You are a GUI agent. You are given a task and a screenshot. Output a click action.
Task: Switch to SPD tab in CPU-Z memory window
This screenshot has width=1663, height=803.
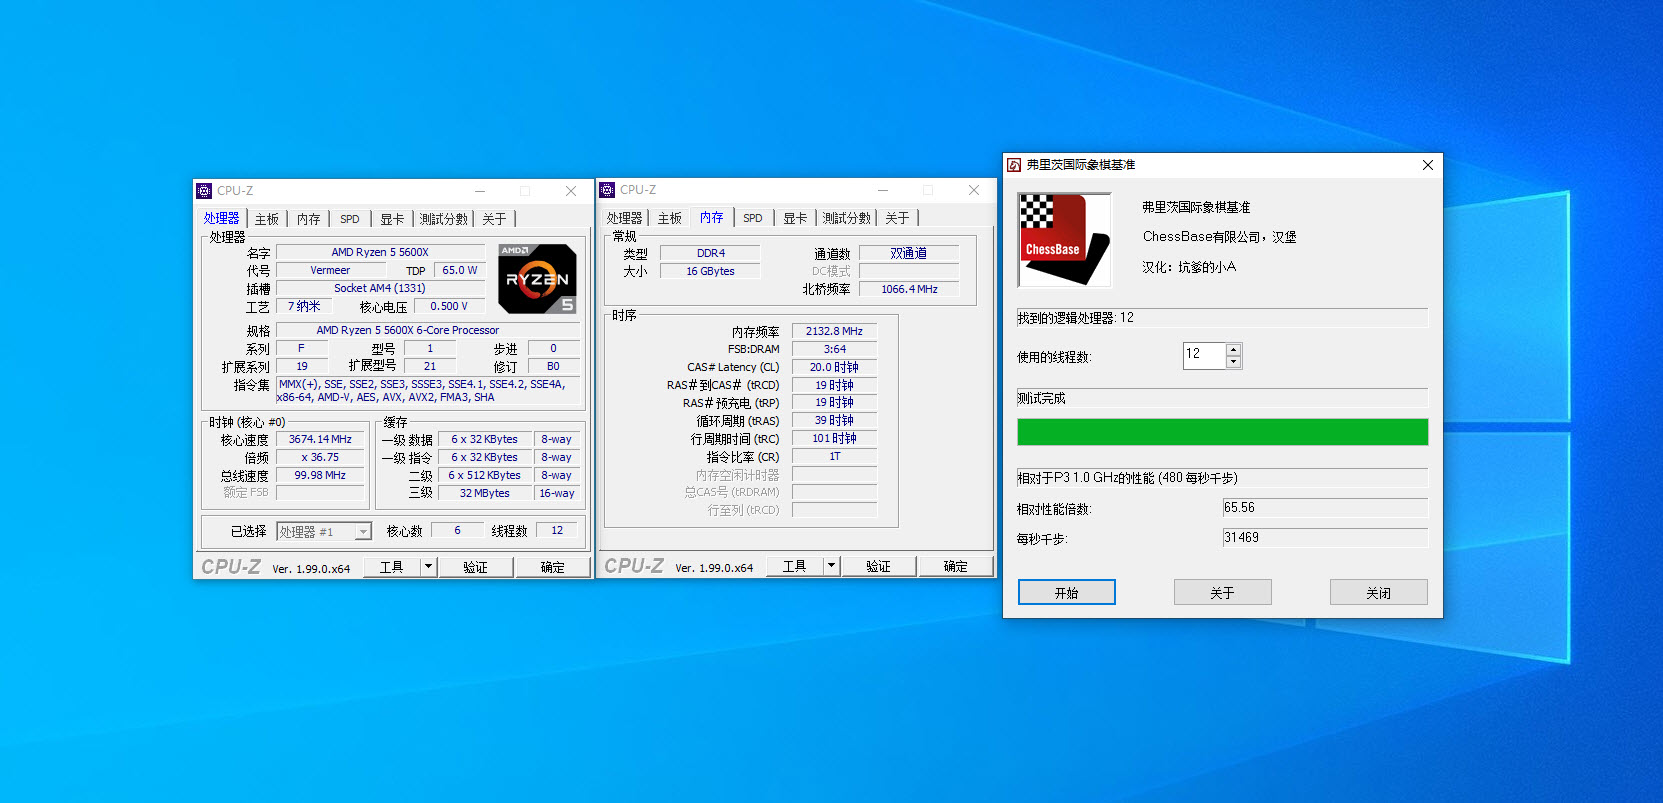[x=753, y=218]
